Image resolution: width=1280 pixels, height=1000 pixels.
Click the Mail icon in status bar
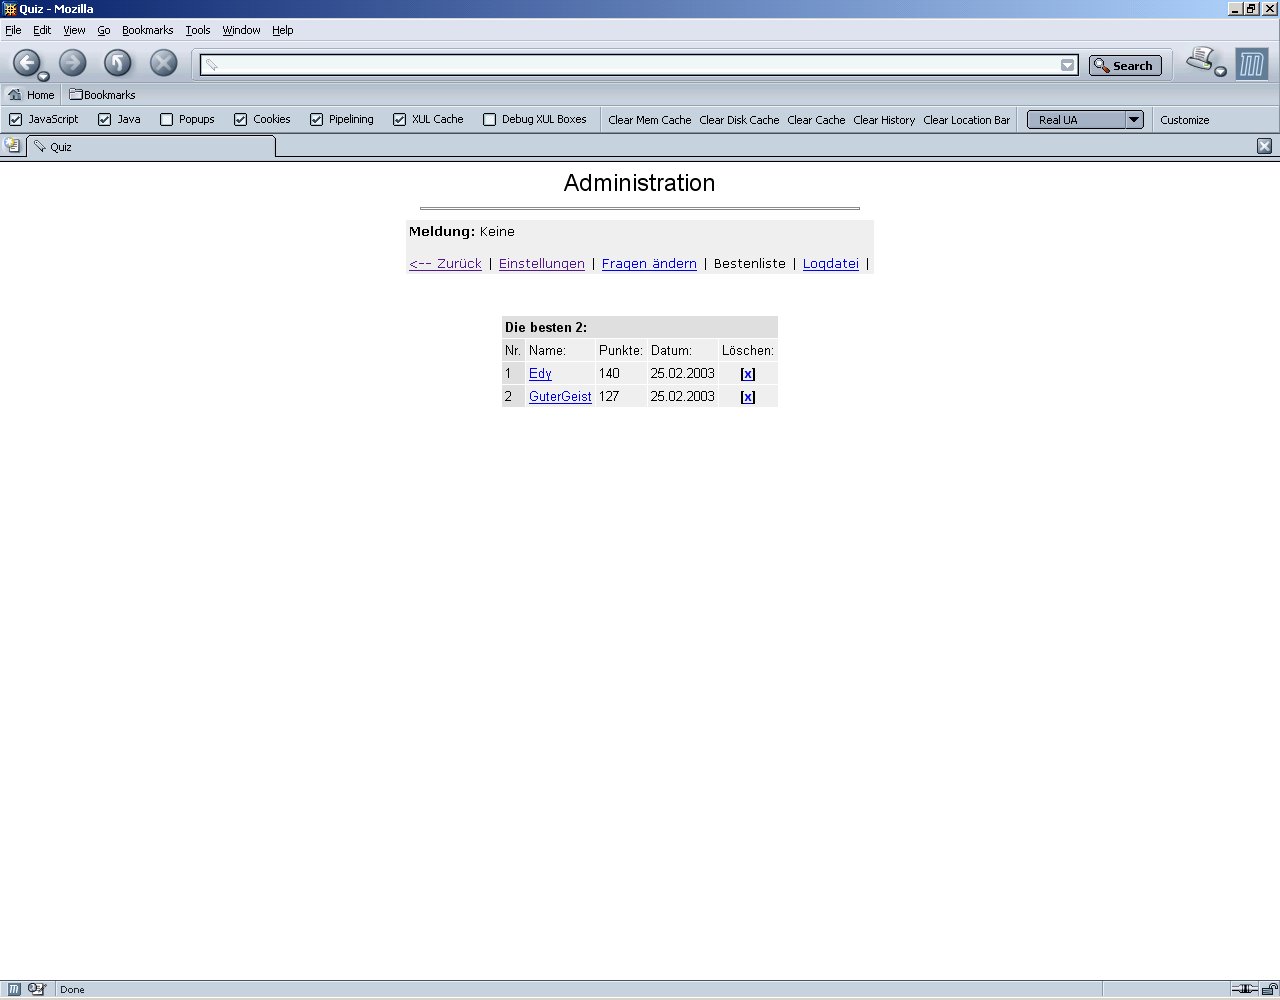click(37, 989)
